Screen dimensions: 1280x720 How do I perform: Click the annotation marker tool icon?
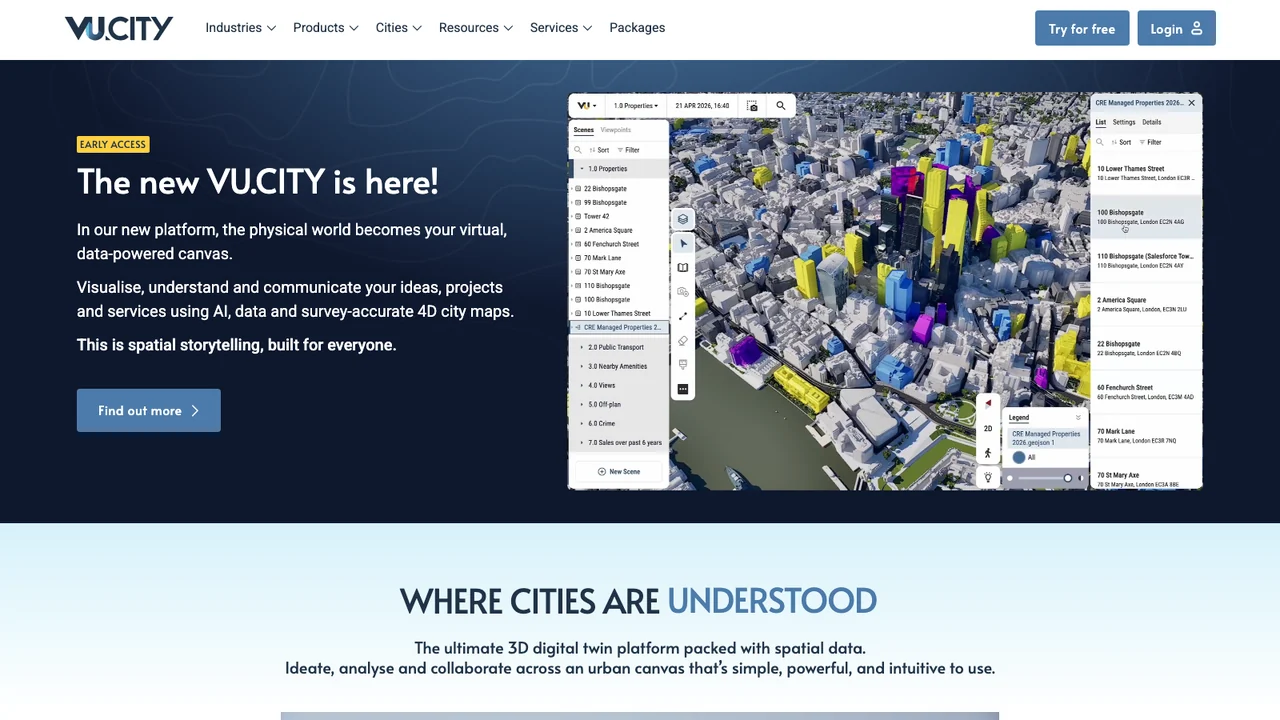(683, 365)
